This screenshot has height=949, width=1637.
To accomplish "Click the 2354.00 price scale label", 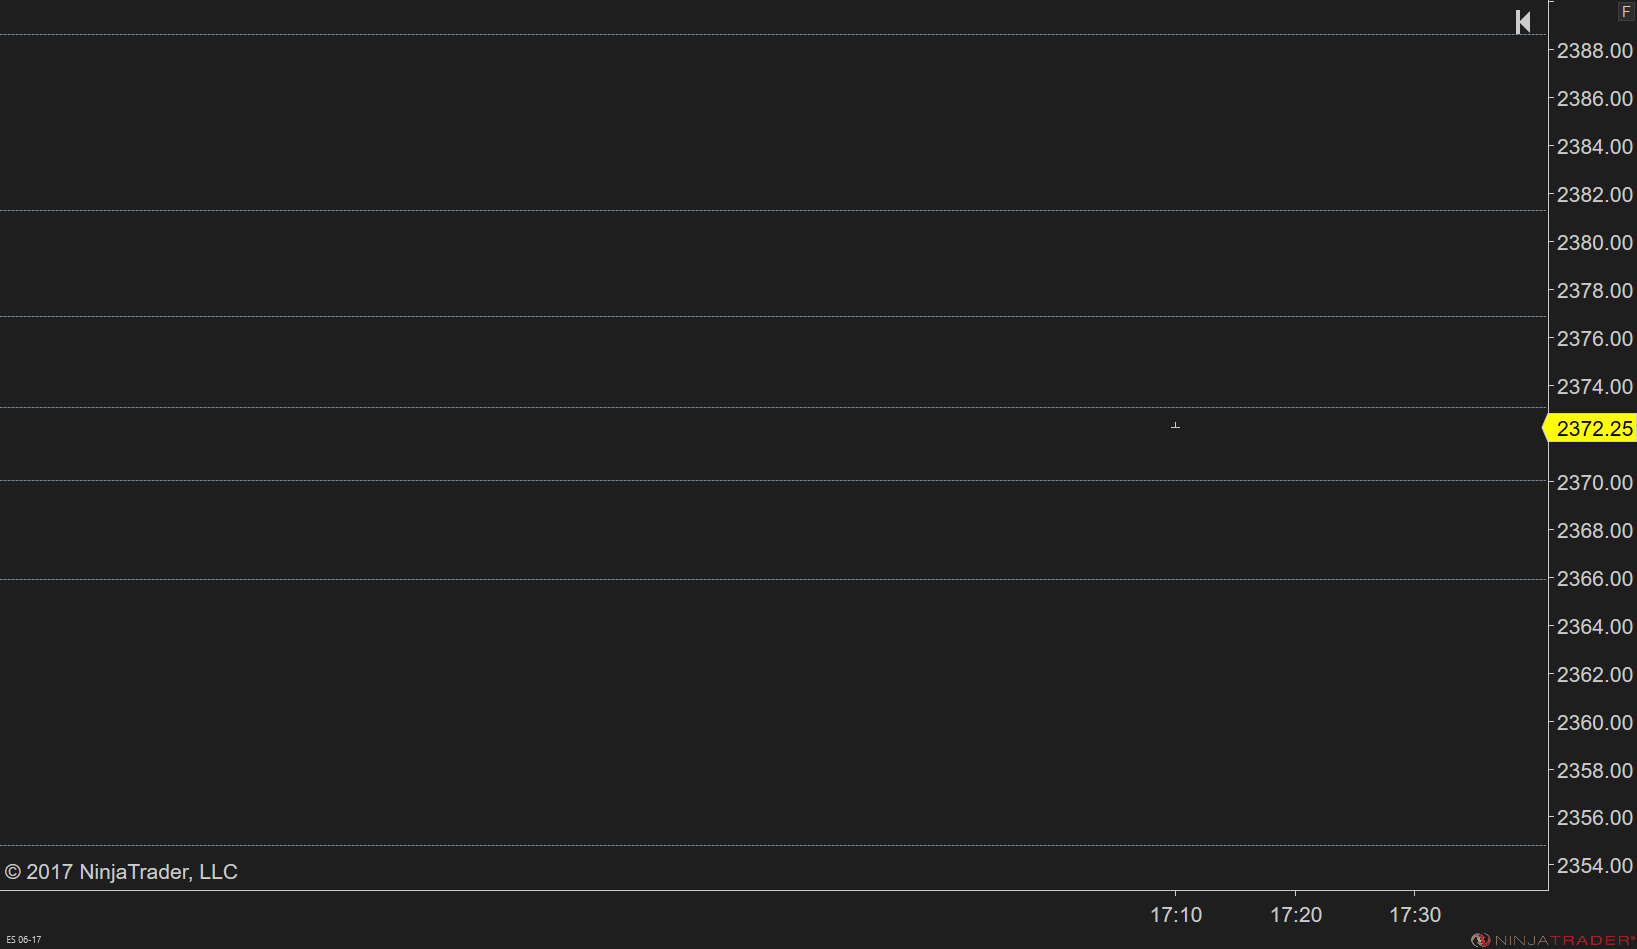I will click(1594, 866).
